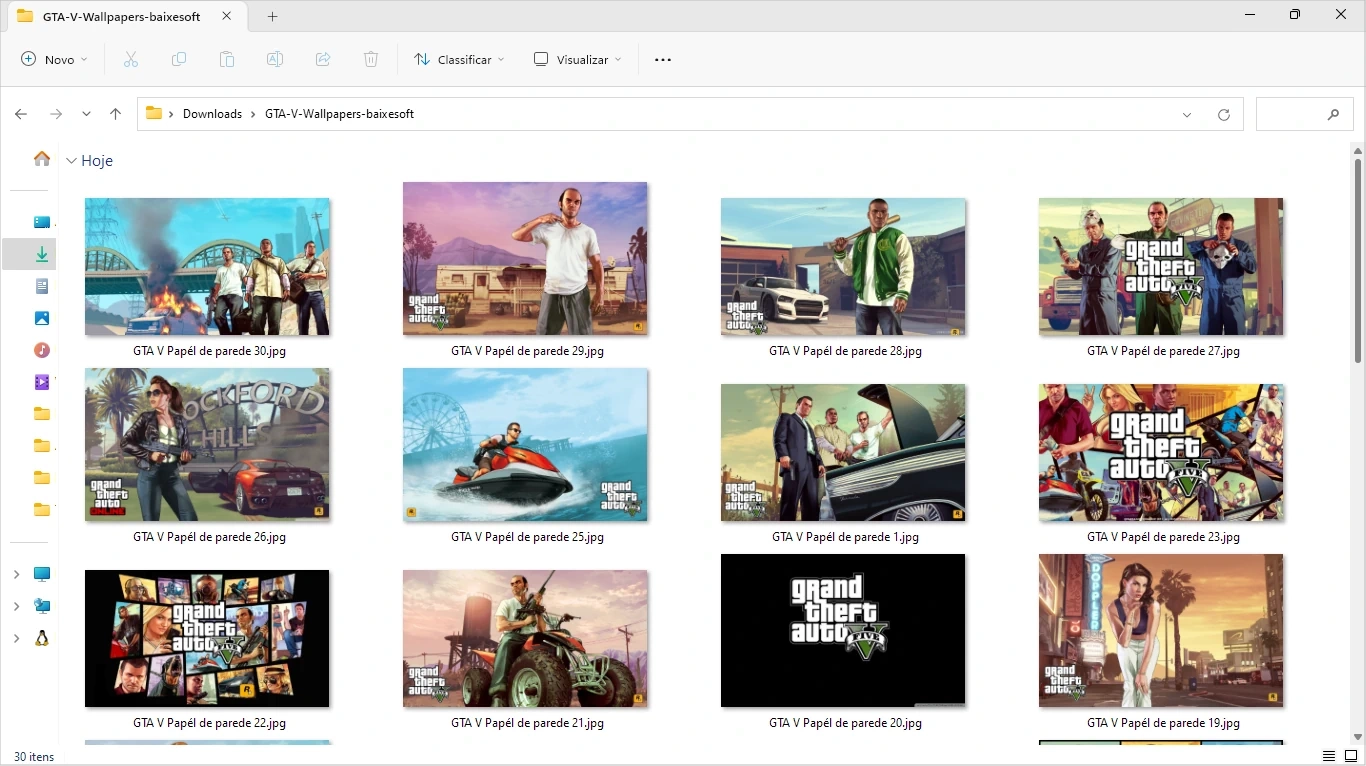Go forward with the right arrow
This screenshot has width=1366, height=766.
(56, 114)
